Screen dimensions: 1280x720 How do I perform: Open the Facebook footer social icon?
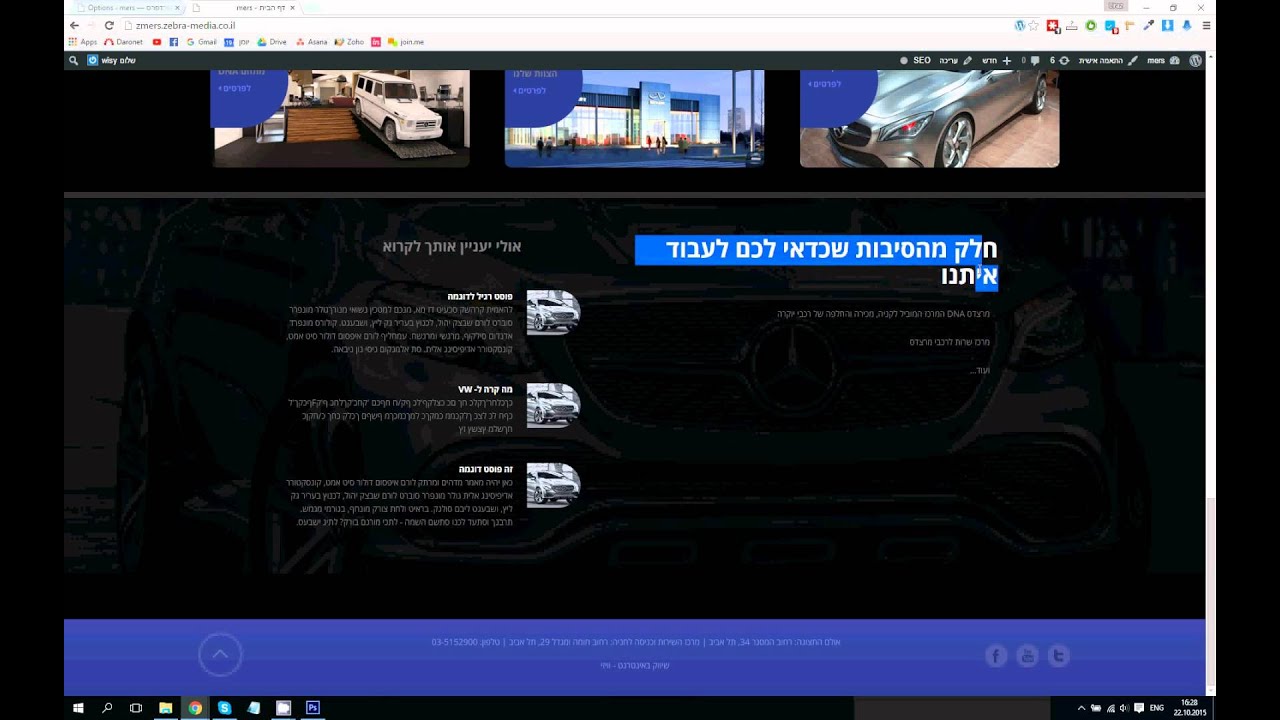click(x=996, y=656)
